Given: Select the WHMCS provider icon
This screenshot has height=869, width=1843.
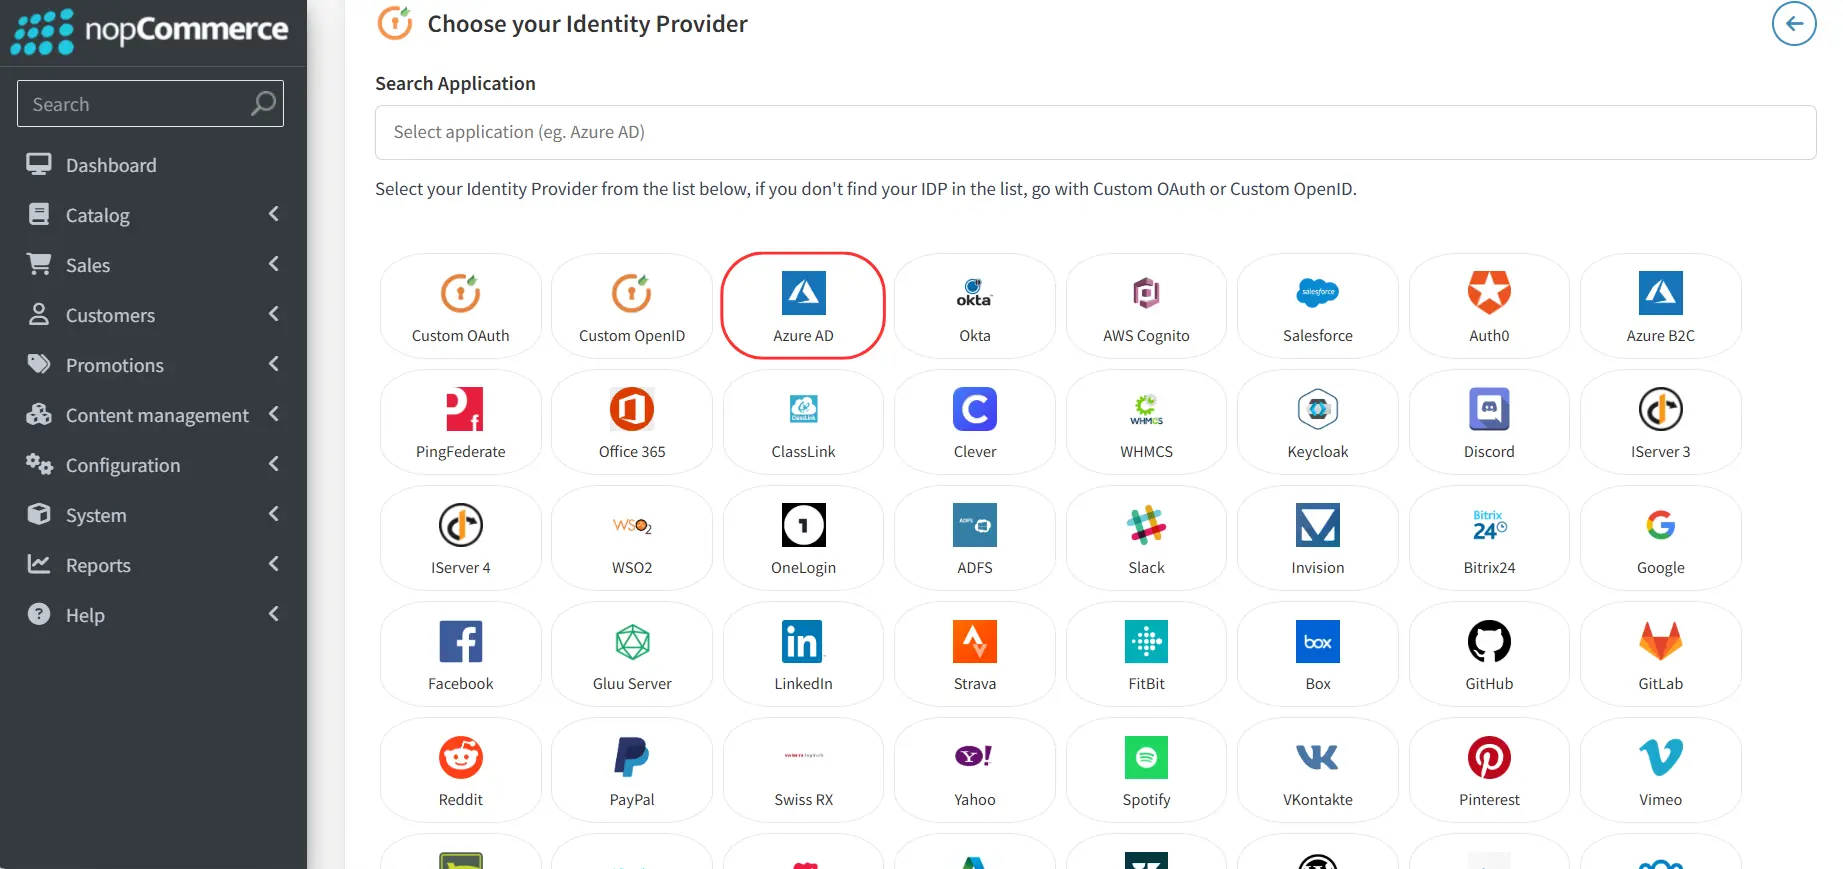Looking at the screenshot, I should pyautogui.click(x=1146, y=409).
